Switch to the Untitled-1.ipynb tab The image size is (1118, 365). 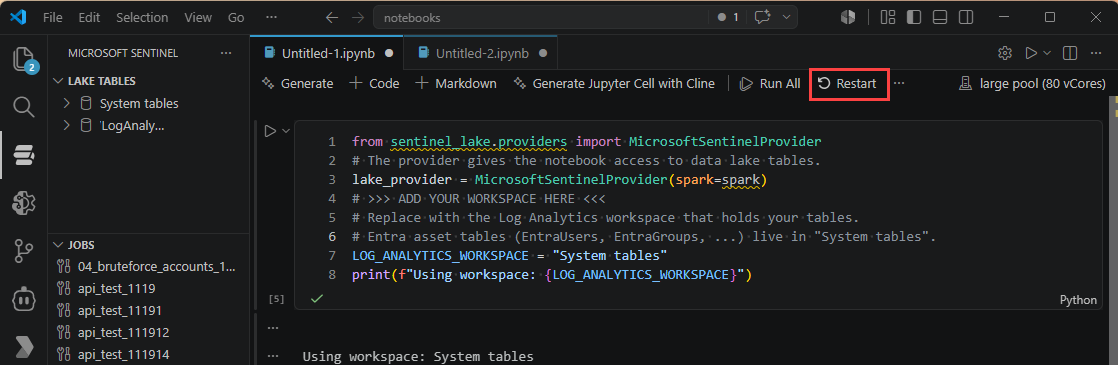(x=327, y=53)
